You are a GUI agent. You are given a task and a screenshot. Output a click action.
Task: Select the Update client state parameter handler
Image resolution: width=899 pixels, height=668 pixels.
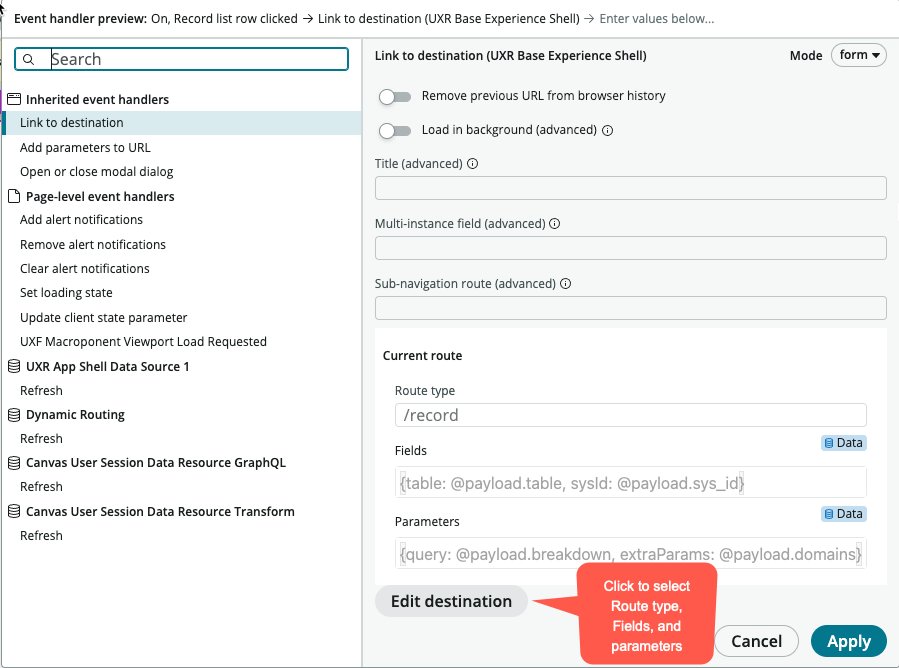[x=105, y=317]
